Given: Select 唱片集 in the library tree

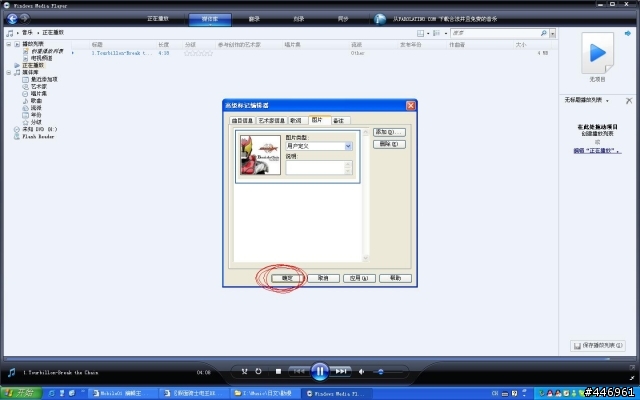Looking at the screenshot, I should (39, 93).
